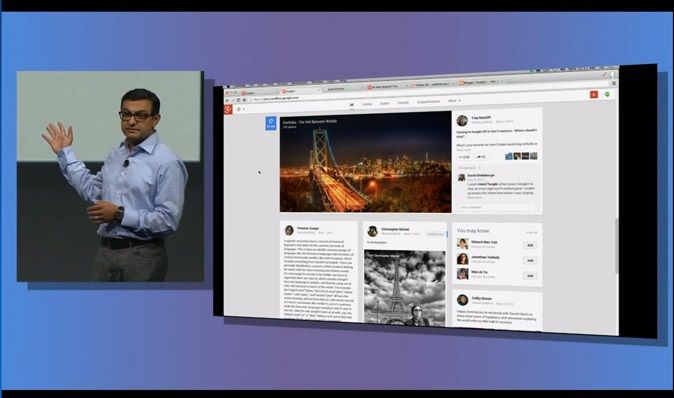Open Christopher Michel's avatar
674x398 pixels.
point(372,231)
